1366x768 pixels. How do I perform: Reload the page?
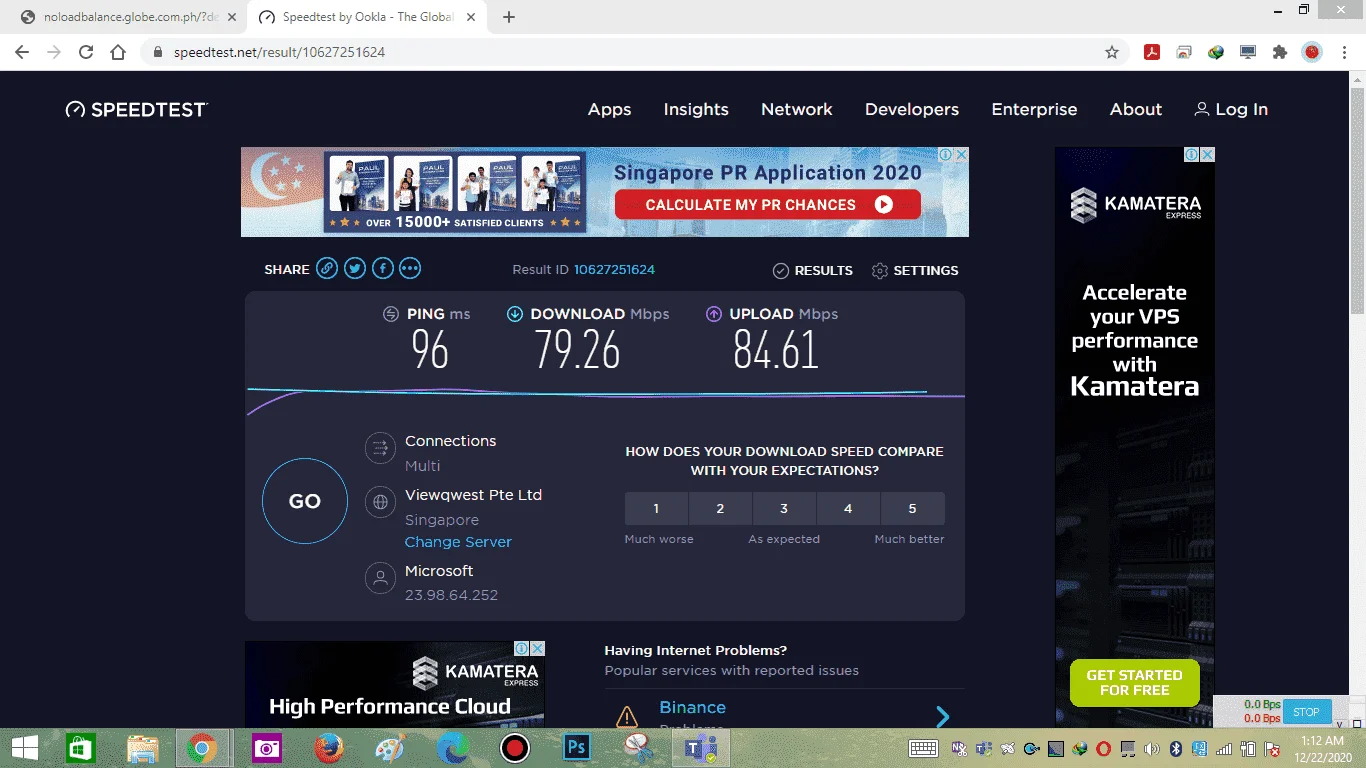point(86,52)
